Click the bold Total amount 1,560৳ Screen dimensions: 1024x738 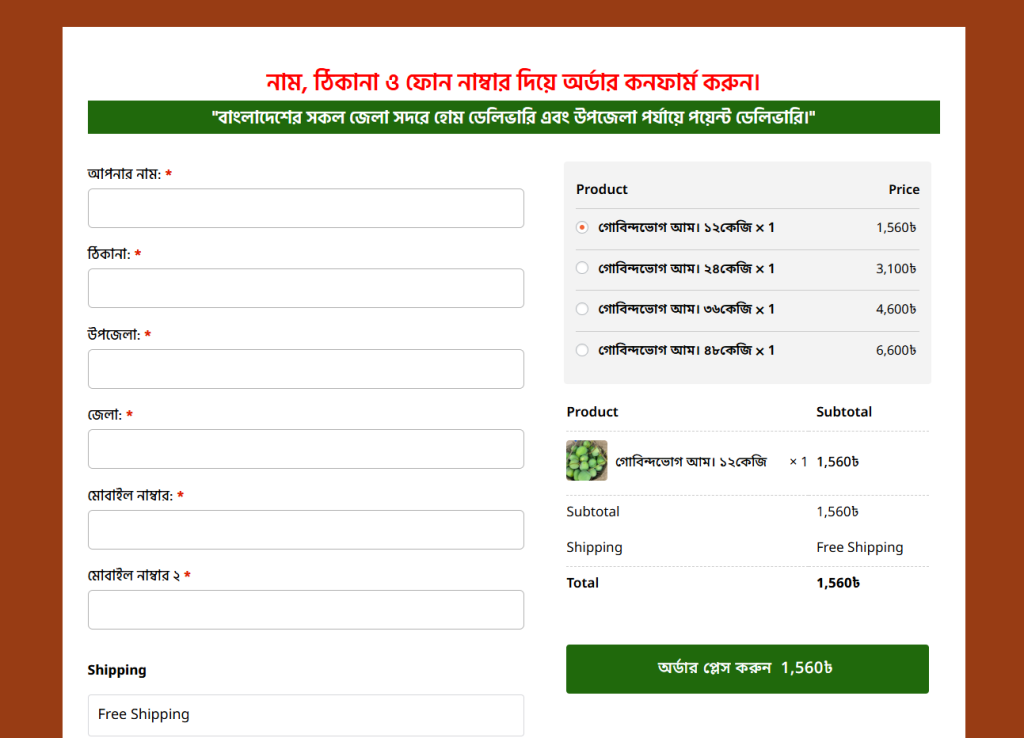tap(838, 583)
